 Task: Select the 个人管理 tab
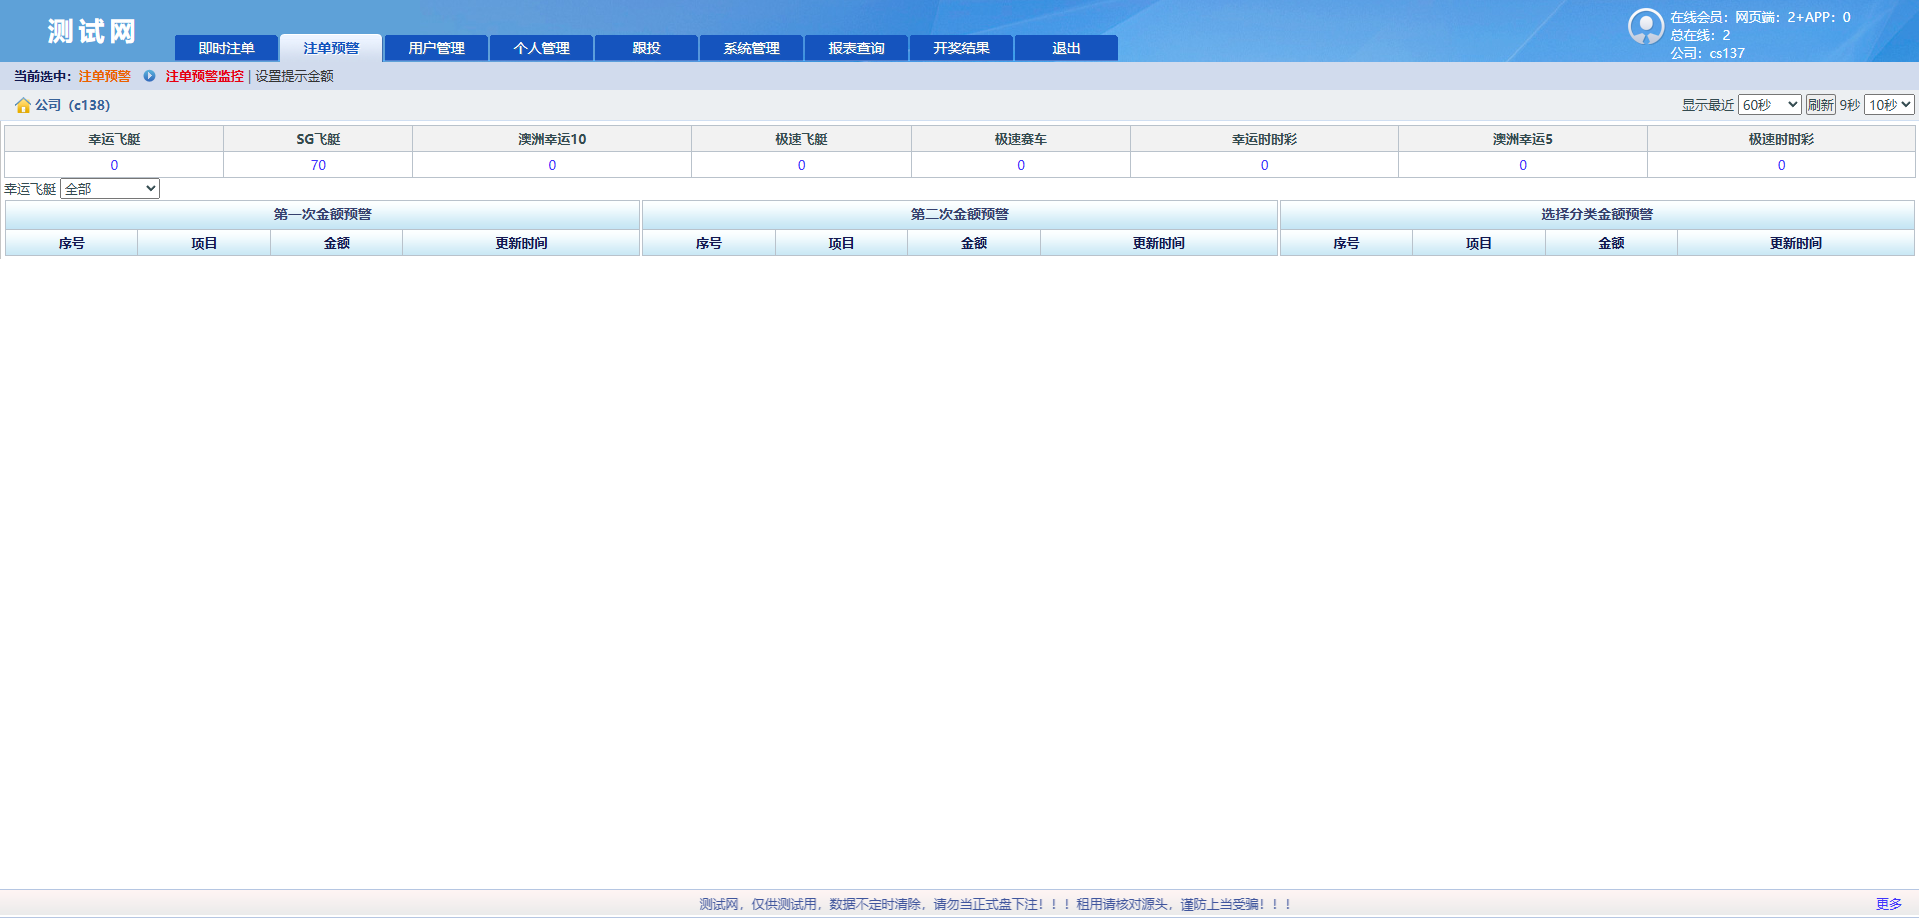pos(541,48)
